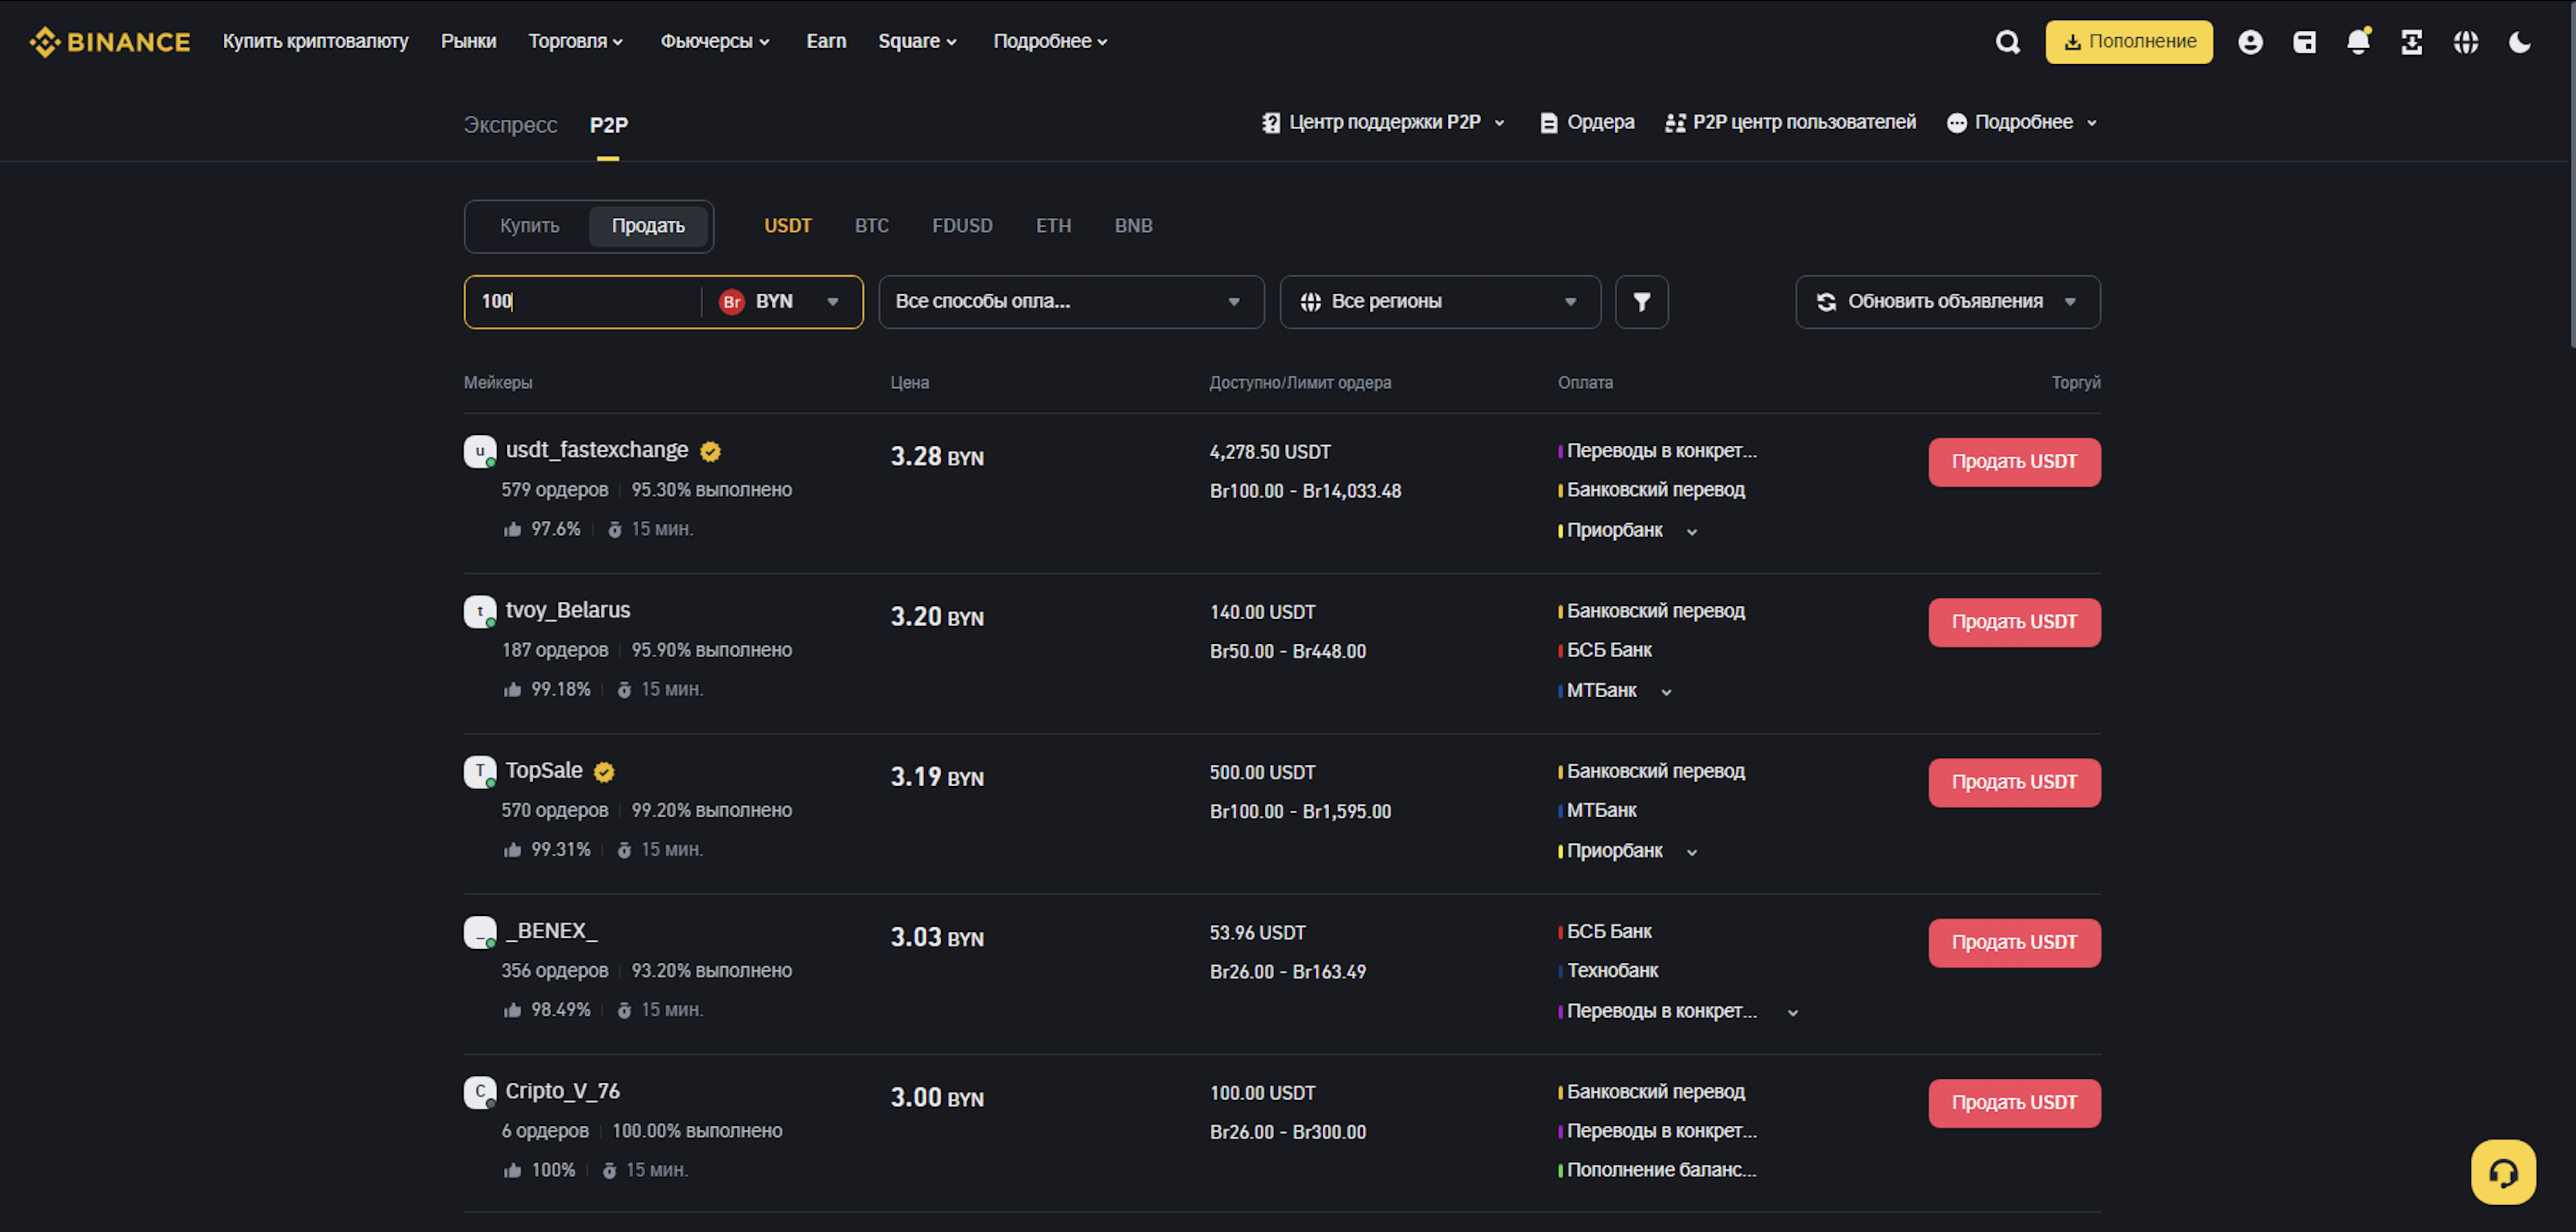Click Продать USDT for TopSale
Viewport: 2576px width, 1232px height.
(2014, 782)
